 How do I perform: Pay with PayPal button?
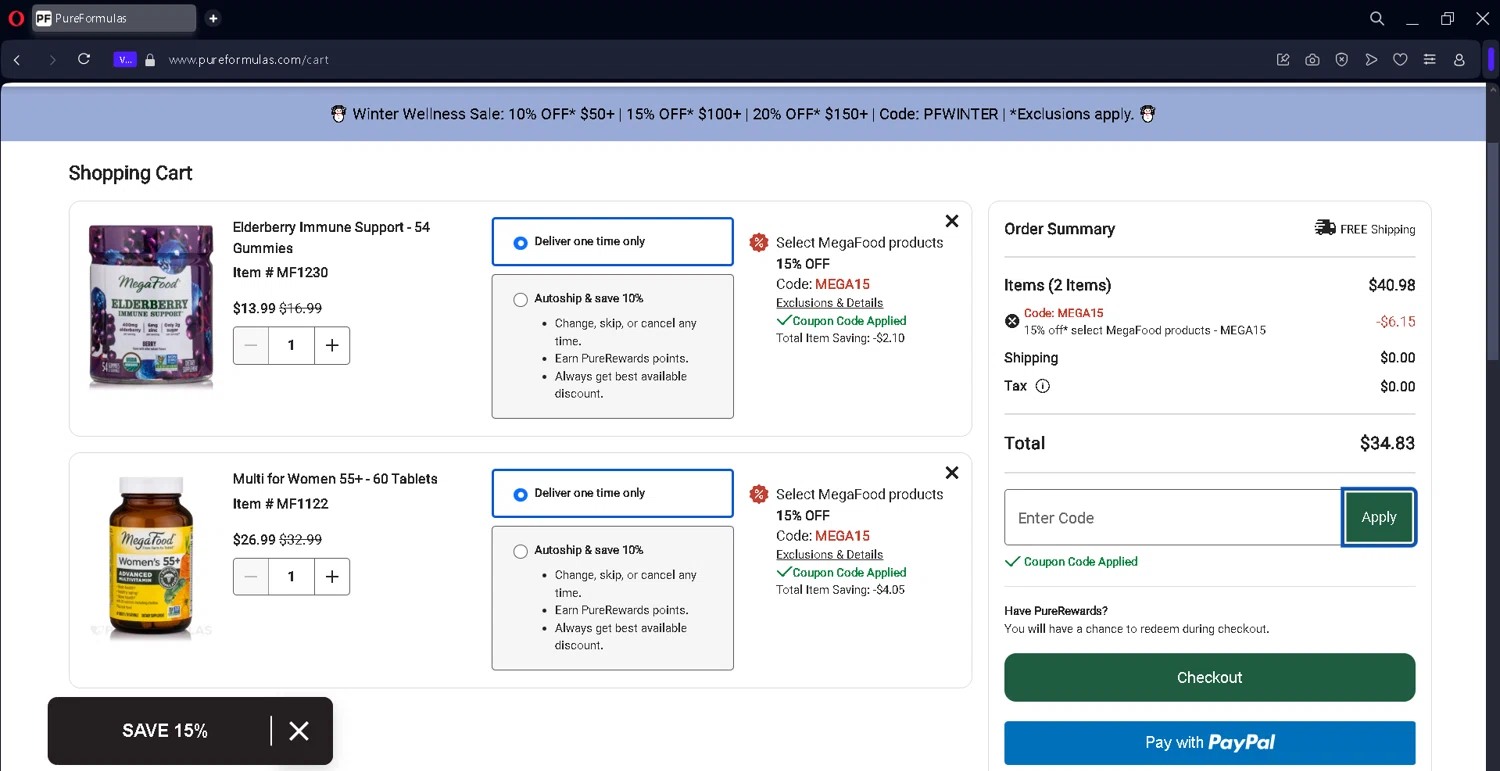click(x=1209, y=743)
